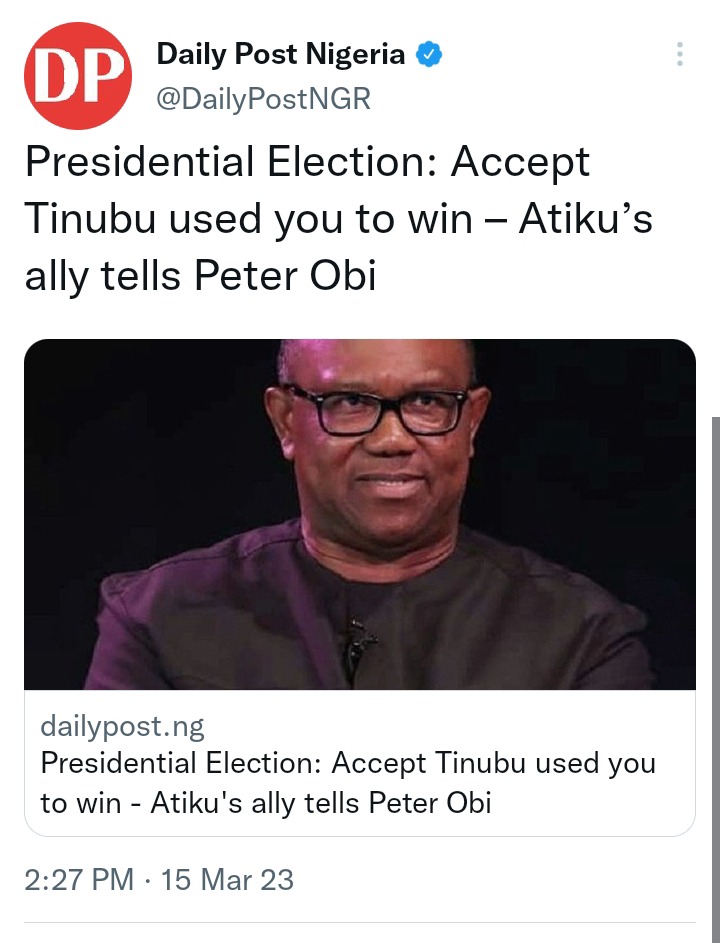
Task: Click the @DailyPostNGR handle
Action: point(263,99)
